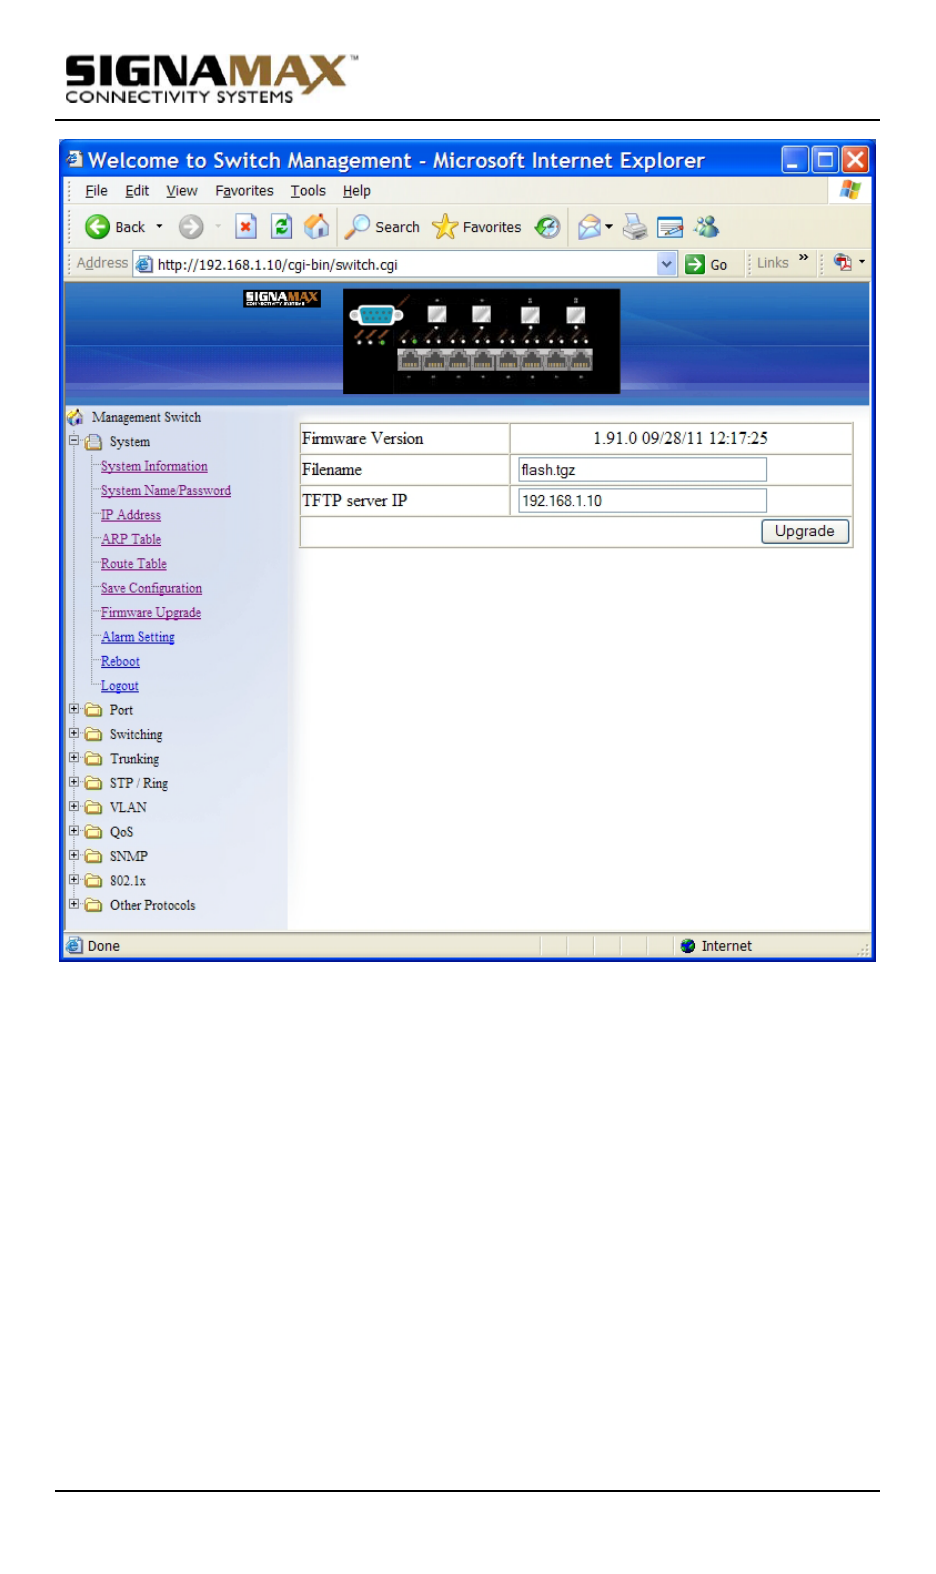
Task: Click the address bar page icon
Action: (x=144, y=264)
